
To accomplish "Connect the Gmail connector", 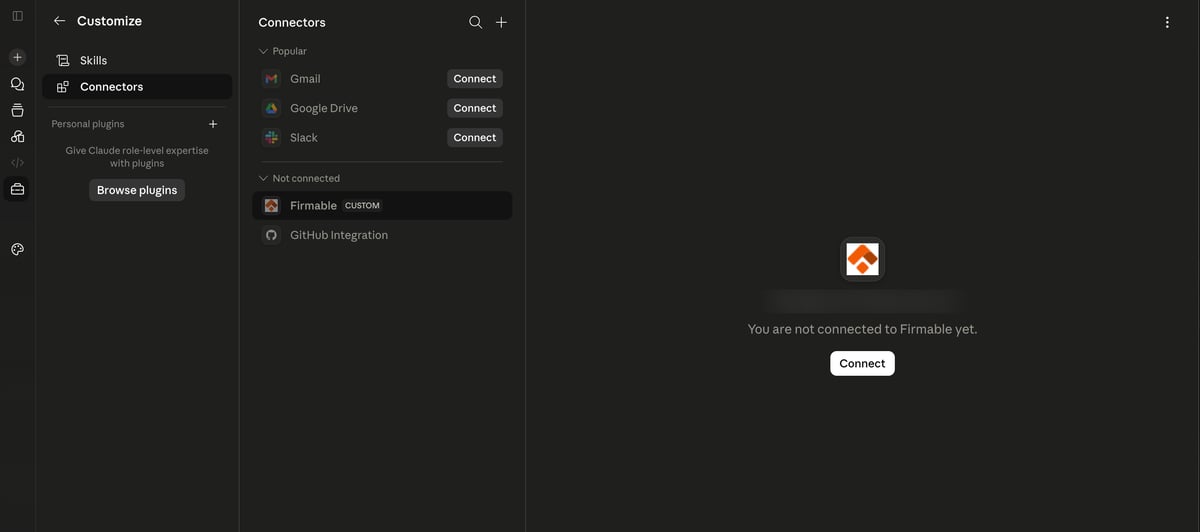I will point(474,79).
